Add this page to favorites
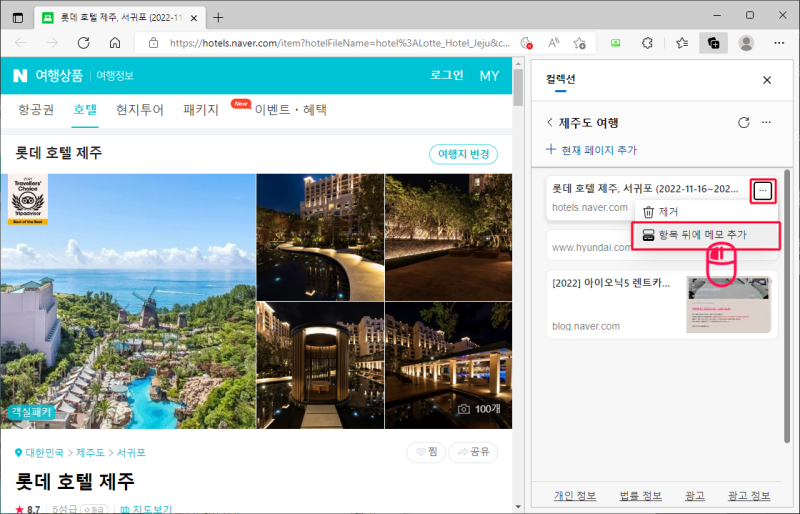The height and width of the screenshot is (514, 800). click(580, 43)
